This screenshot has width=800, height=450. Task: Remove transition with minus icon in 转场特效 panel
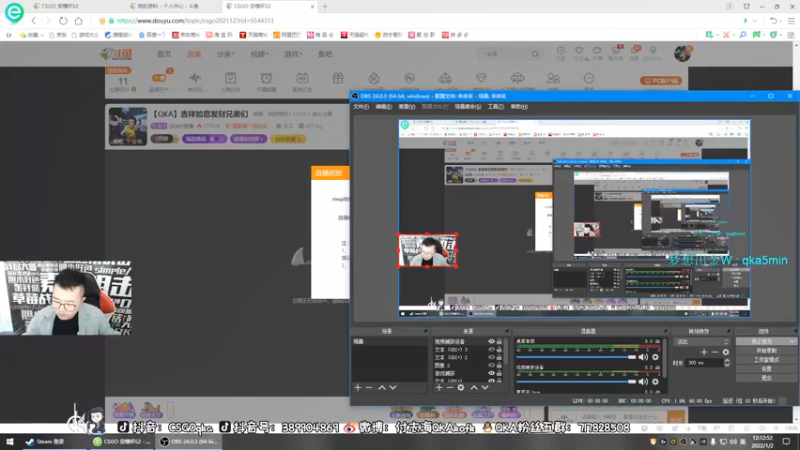pyautogui.click(x=715, y=352)
